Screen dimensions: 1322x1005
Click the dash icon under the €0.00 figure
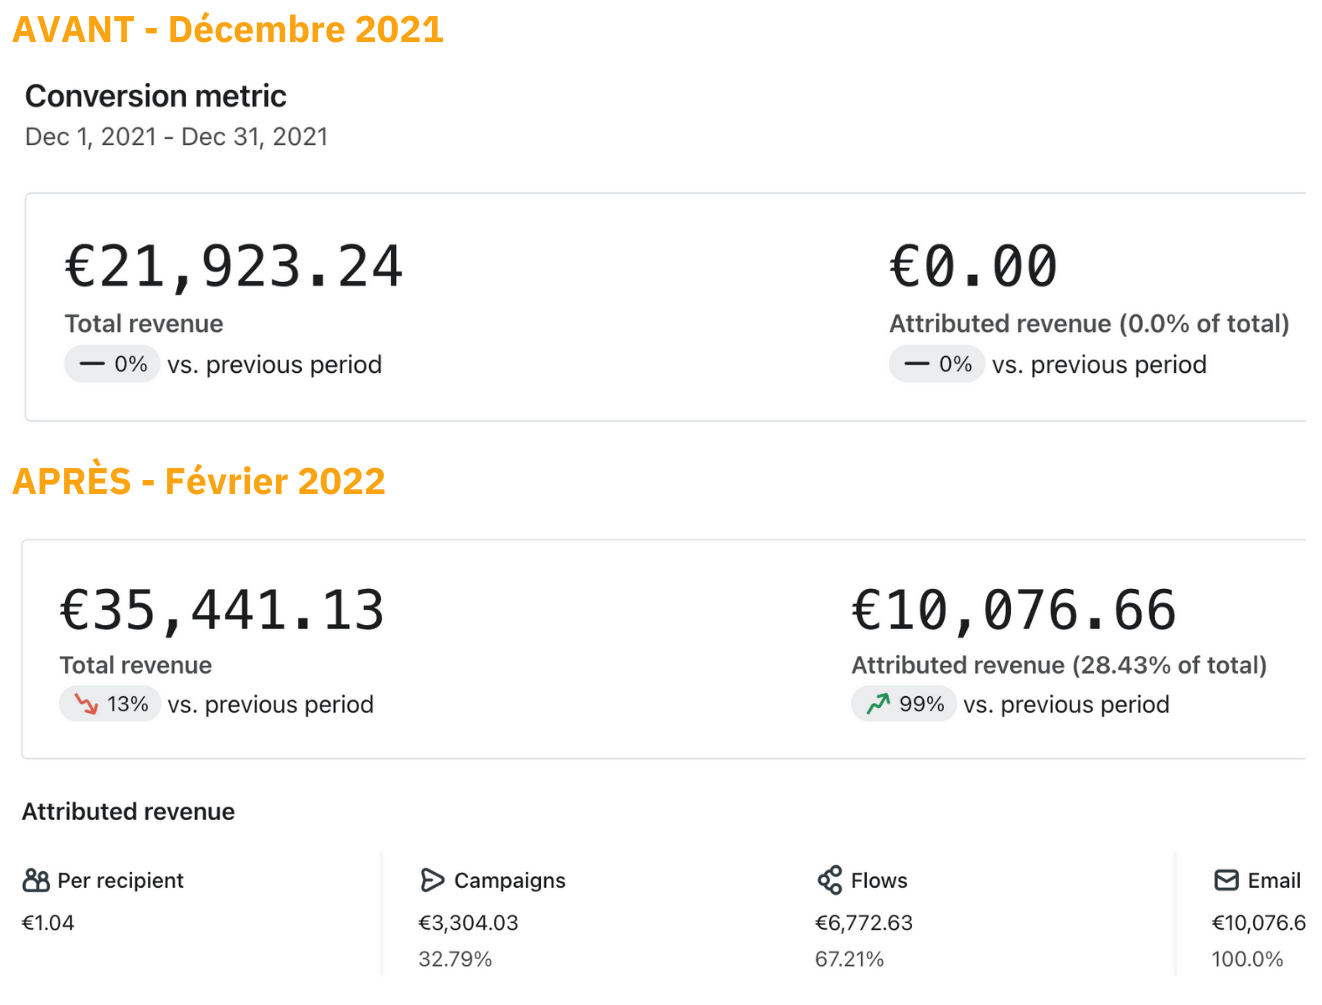click(916, 364)
